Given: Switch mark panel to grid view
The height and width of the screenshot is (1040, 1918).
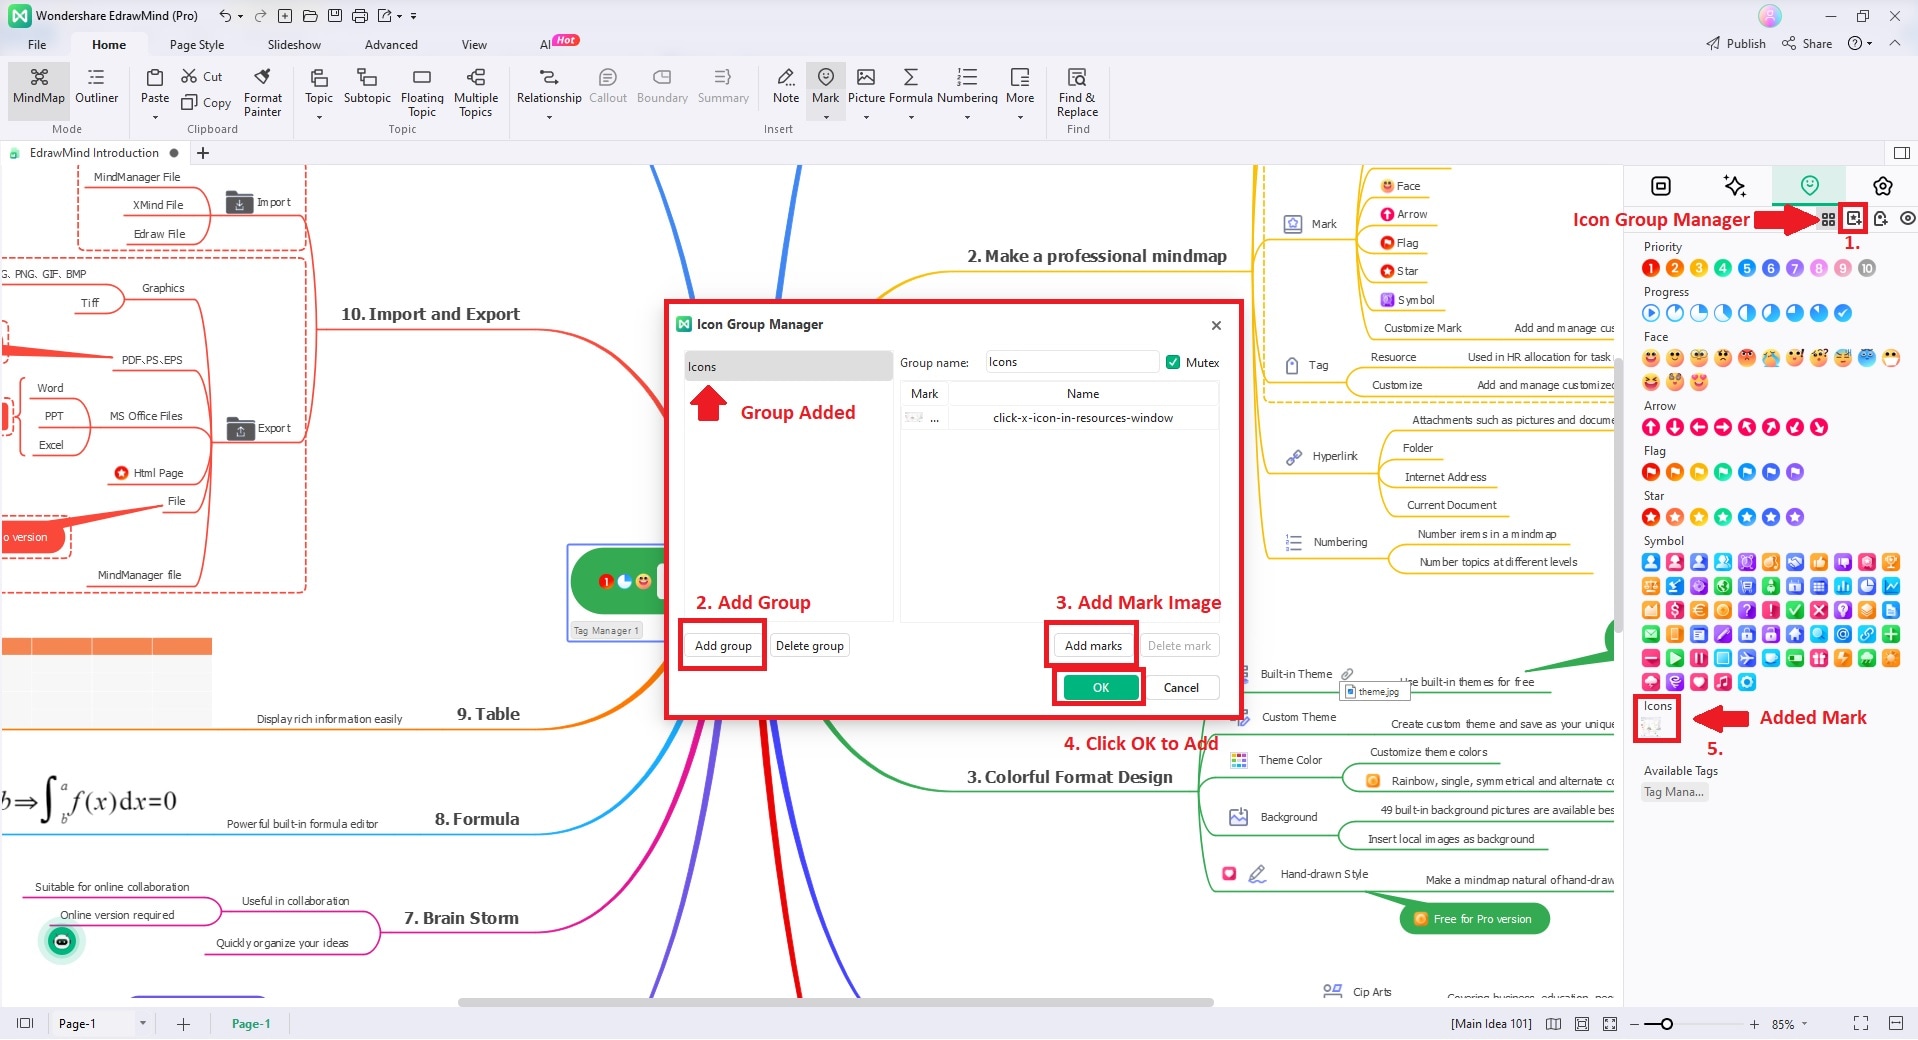Looking at the screenshot, I should [x=1828, y=219].
